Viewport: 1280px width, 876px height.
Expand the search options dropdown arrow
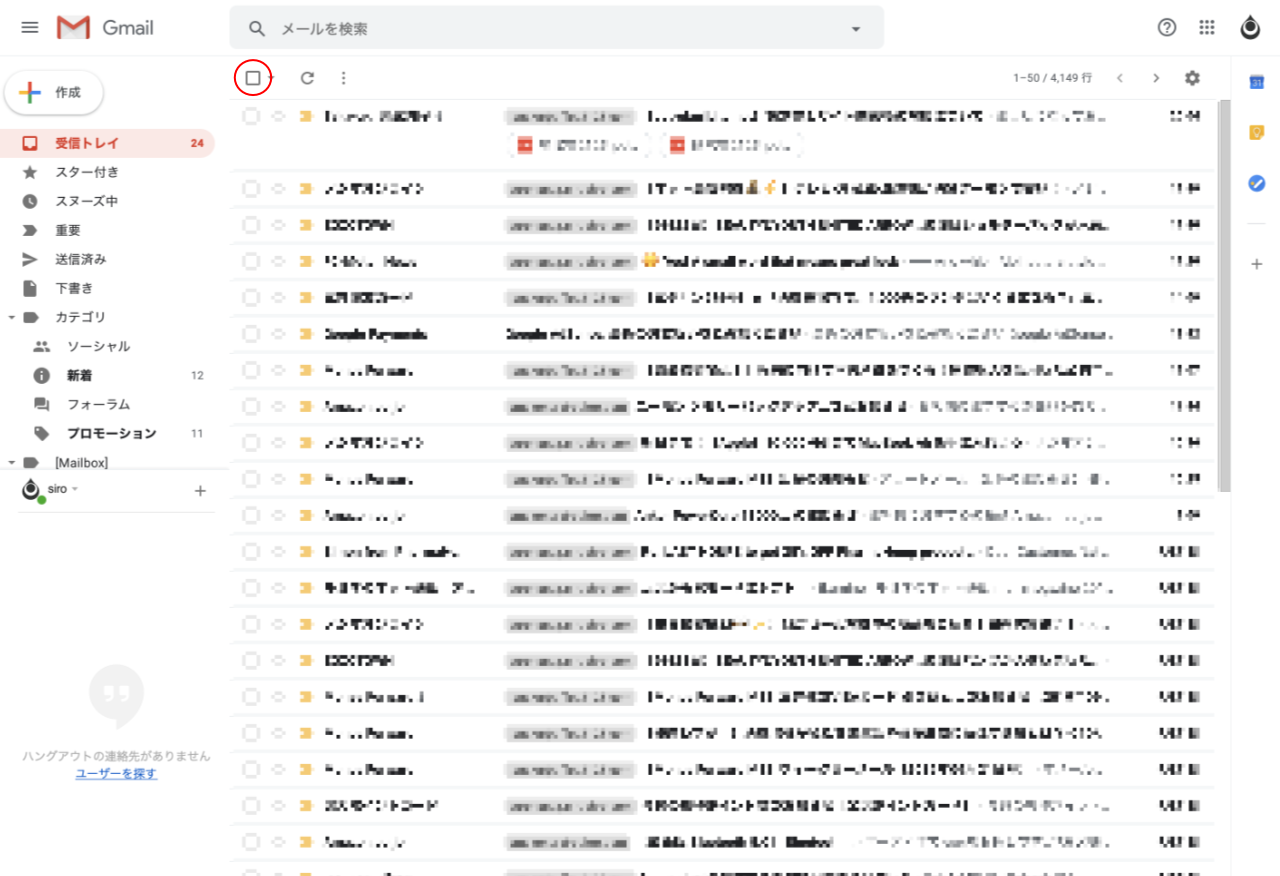tap(856, 29)
